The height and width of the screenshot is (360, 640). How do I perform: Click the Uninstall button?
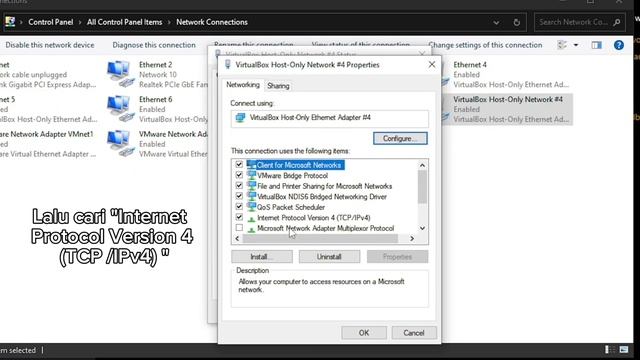tap(329, 257)
